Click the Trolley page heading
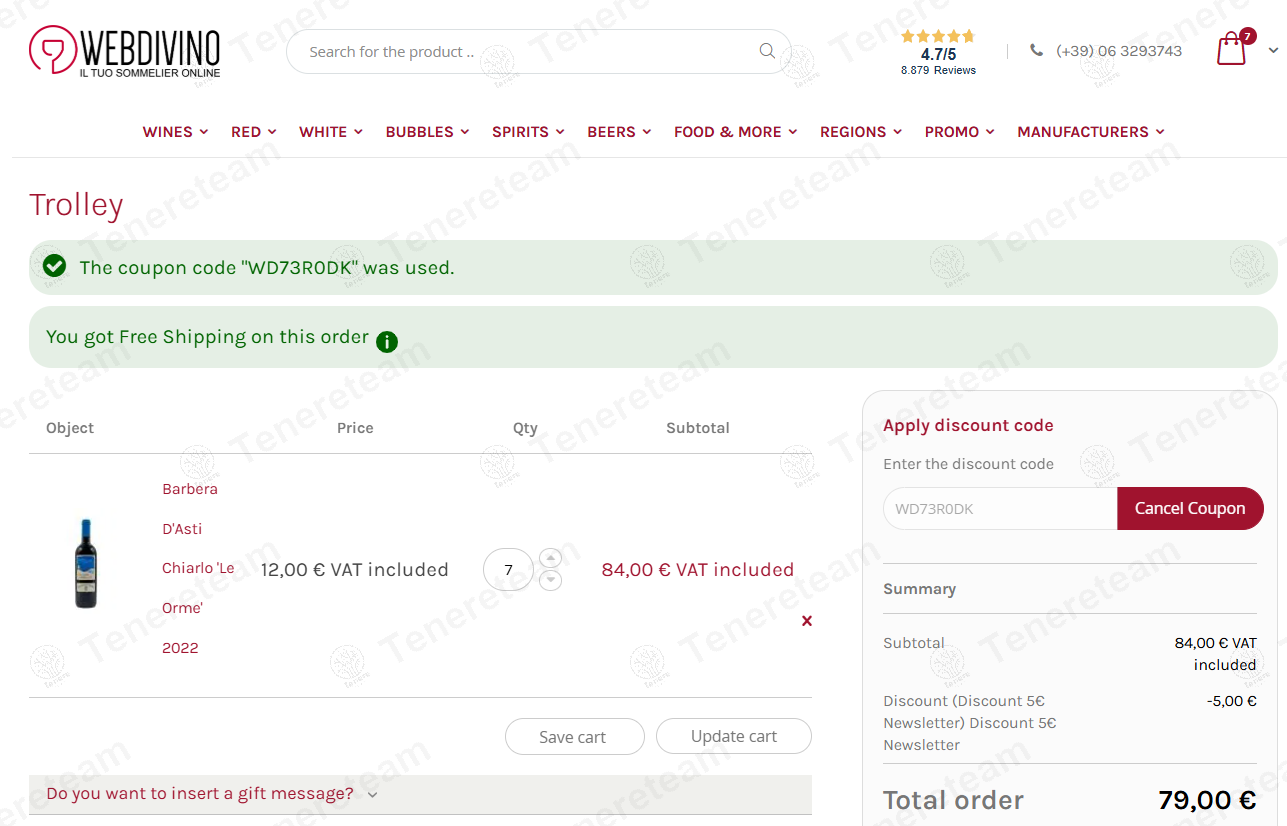This screenshot has height=826, width=1287. 76,204
